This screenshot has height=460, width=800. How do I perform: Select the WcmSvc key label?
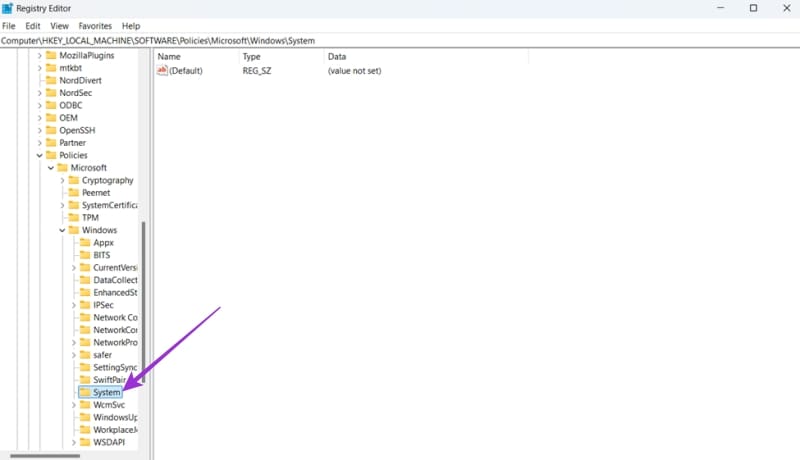tap(109, 405)
